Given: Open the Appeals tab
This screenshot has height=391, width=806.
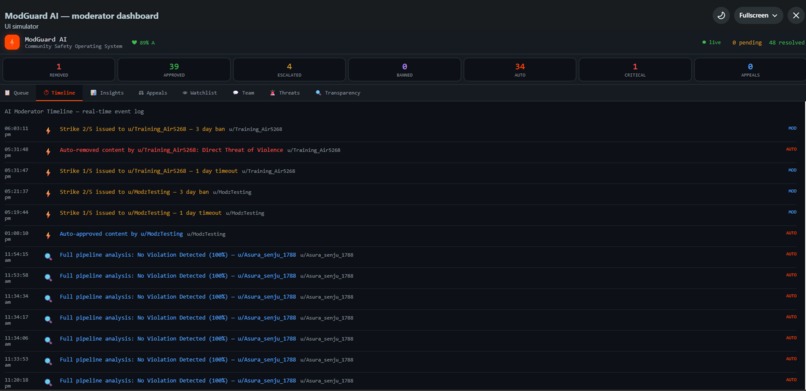Looking at the screenshot, I should tap(153, 93).
